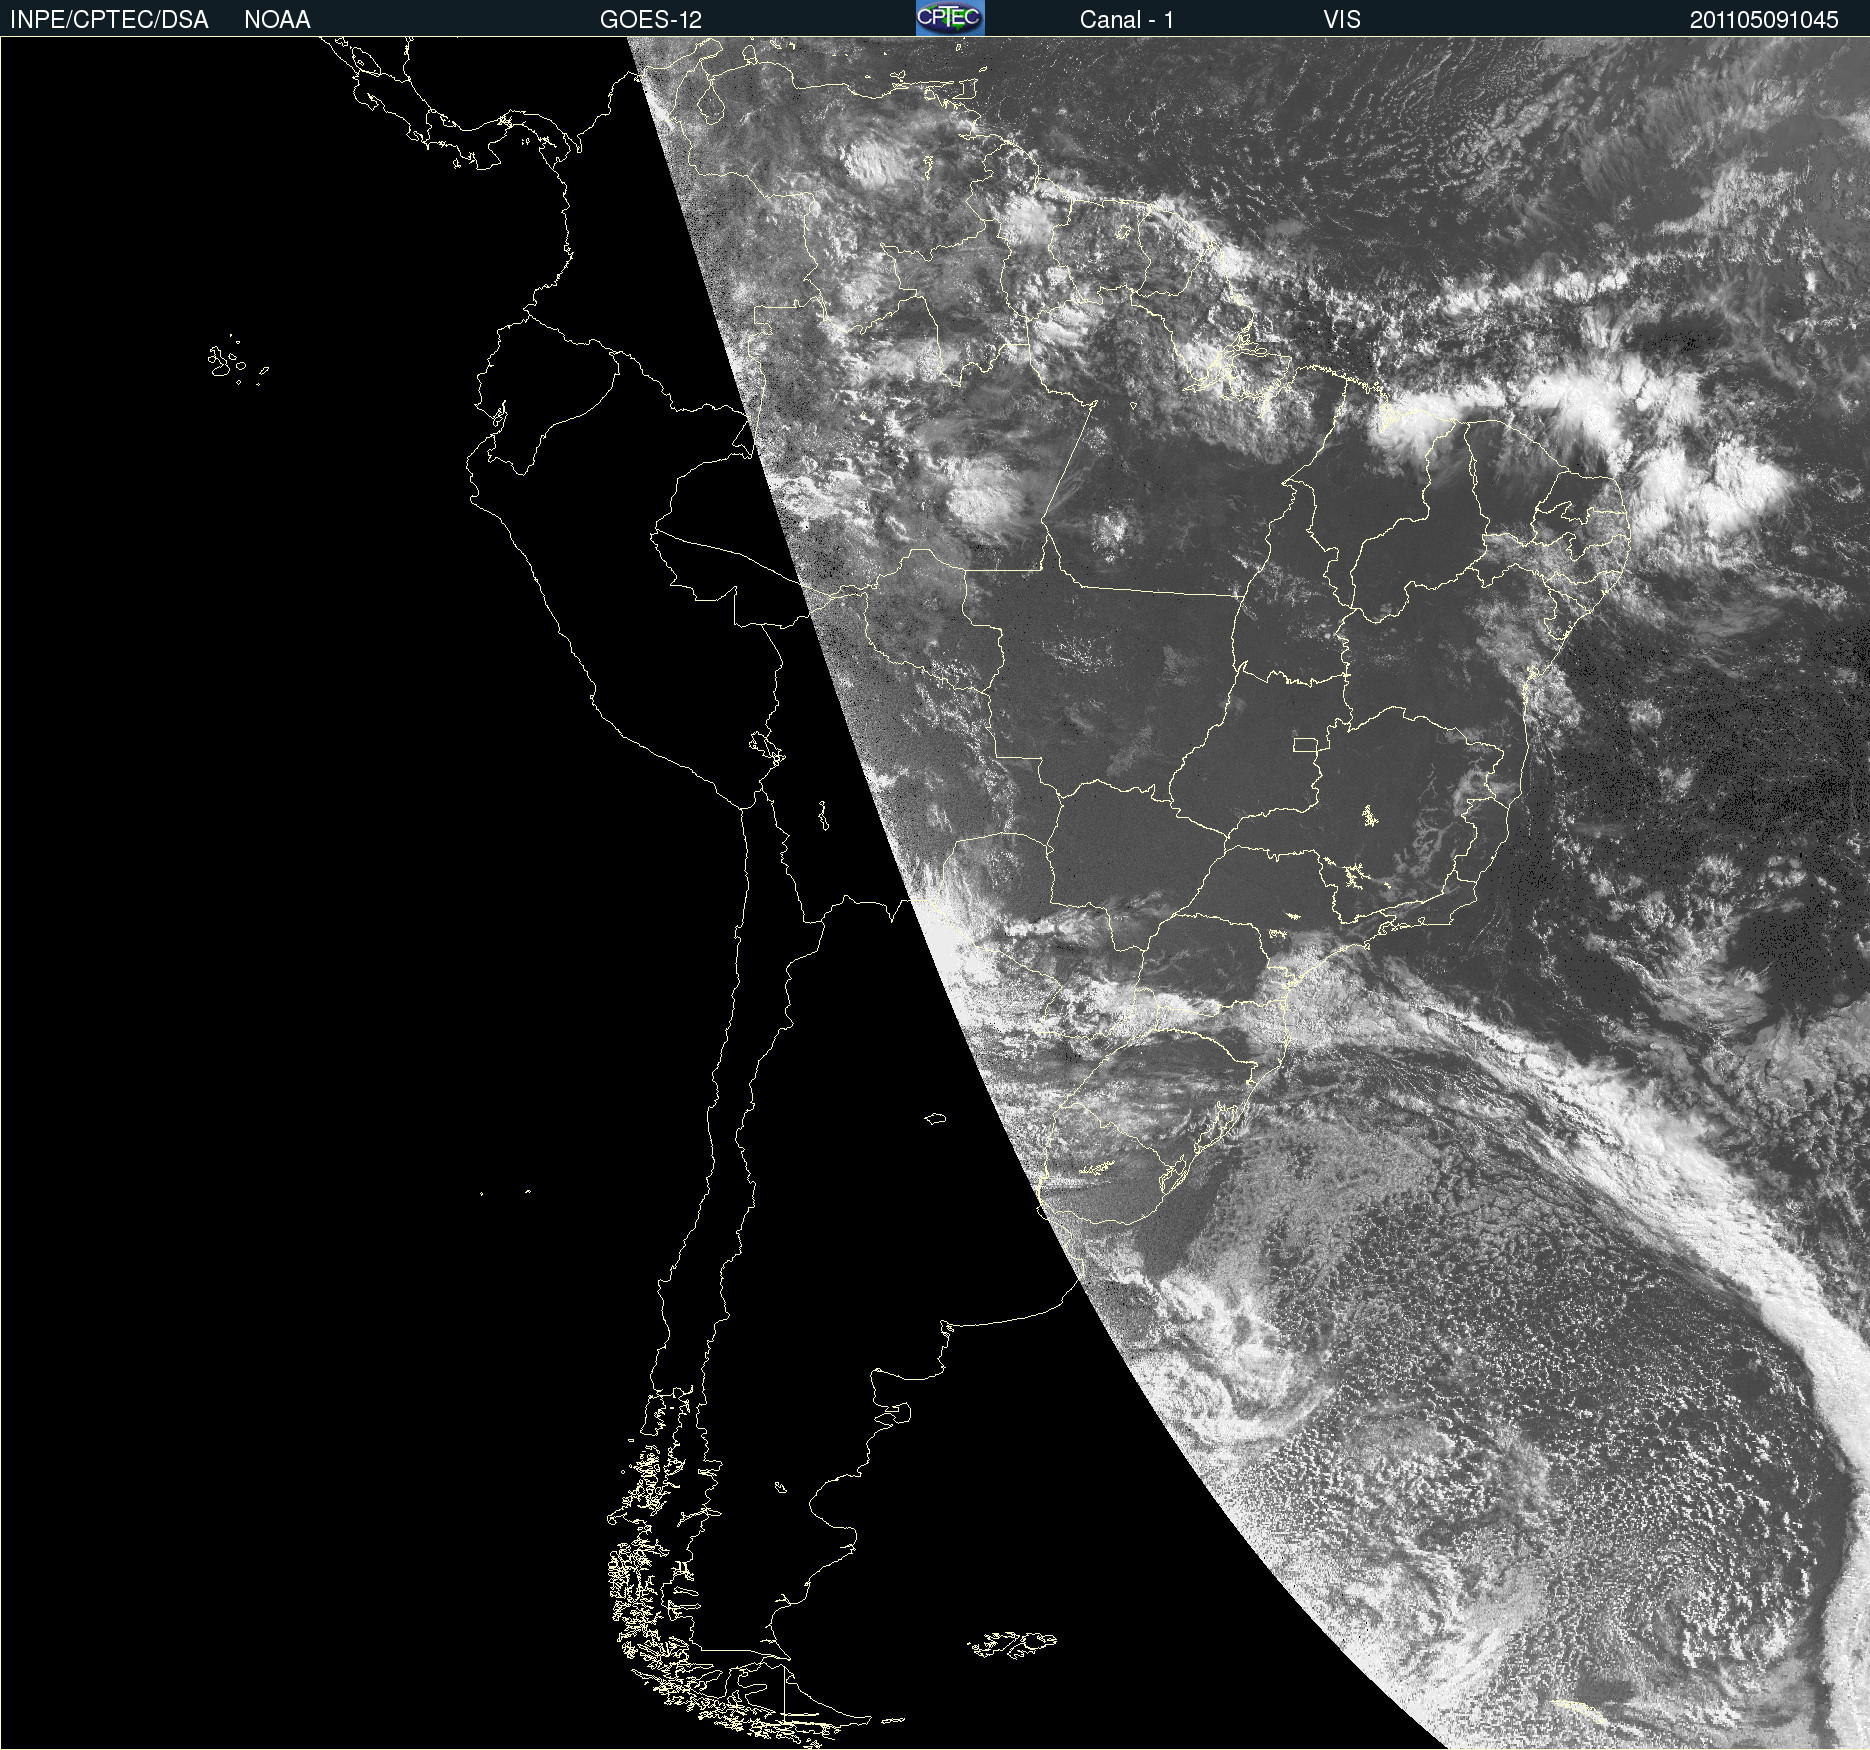Select the GOES-12 satellite label
The image size is (1870, 1750).
click(651, 20)
